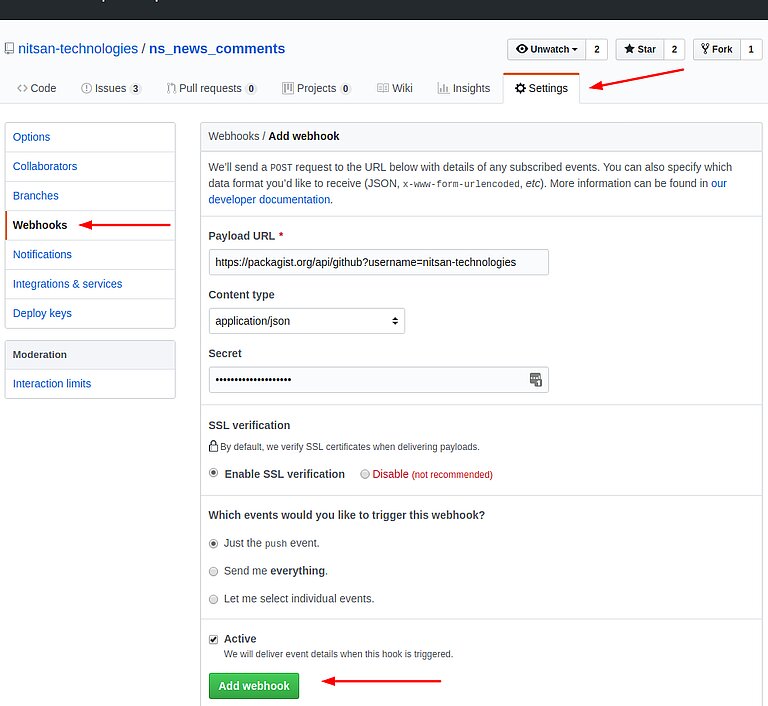Open Options in the settings sidebar

coord(90,137)
